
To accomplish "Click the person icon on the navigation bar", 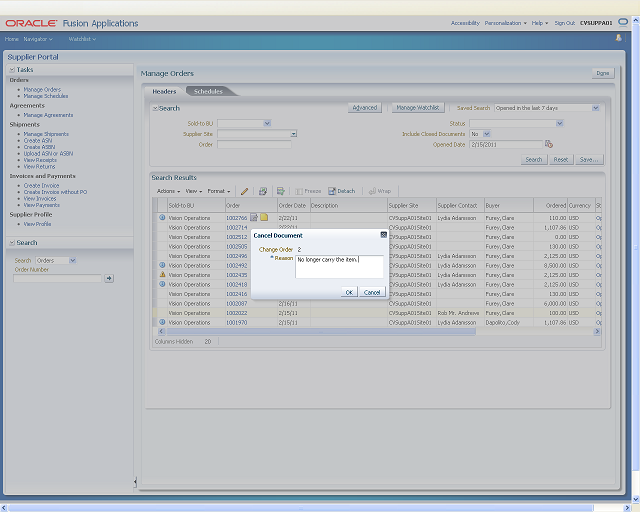I will [x=618, y=38].
